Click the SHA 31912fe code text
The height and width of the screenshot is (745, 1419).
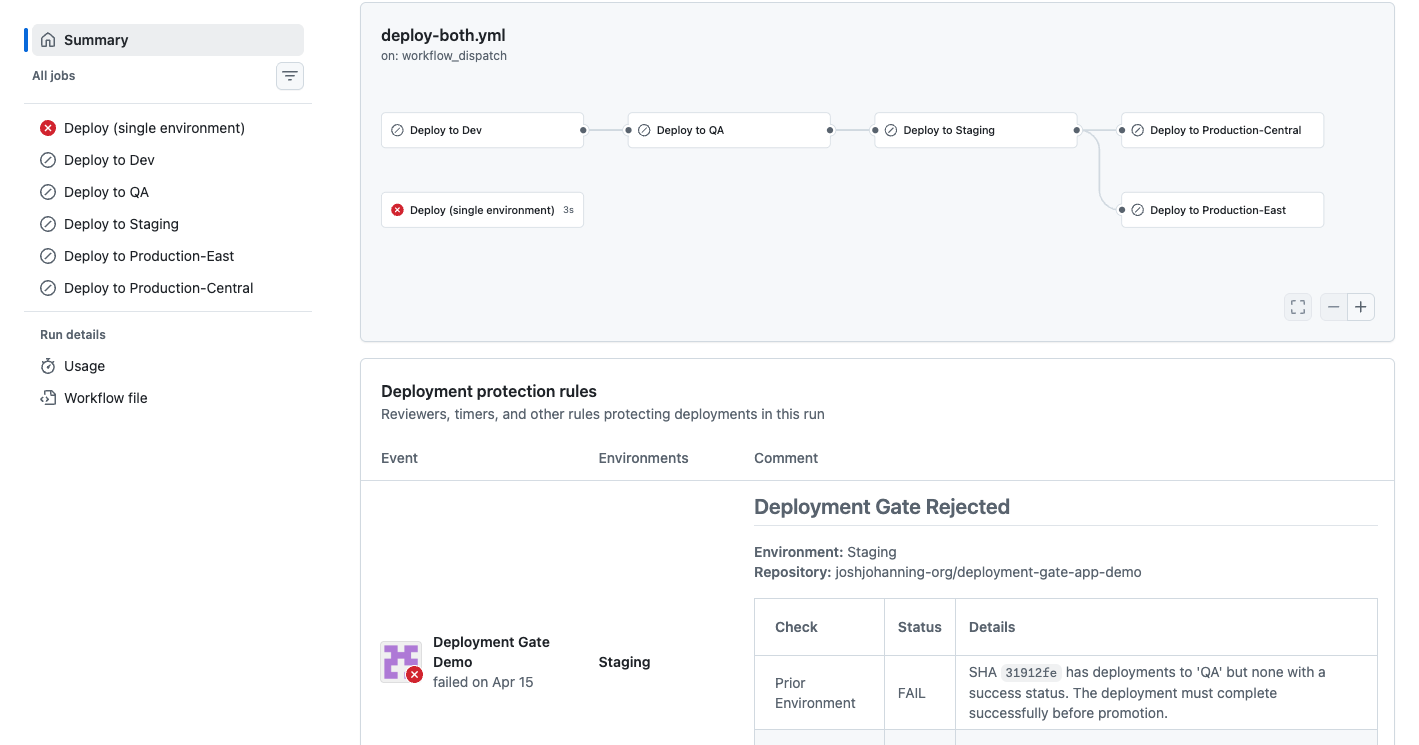coord(1031,673)
